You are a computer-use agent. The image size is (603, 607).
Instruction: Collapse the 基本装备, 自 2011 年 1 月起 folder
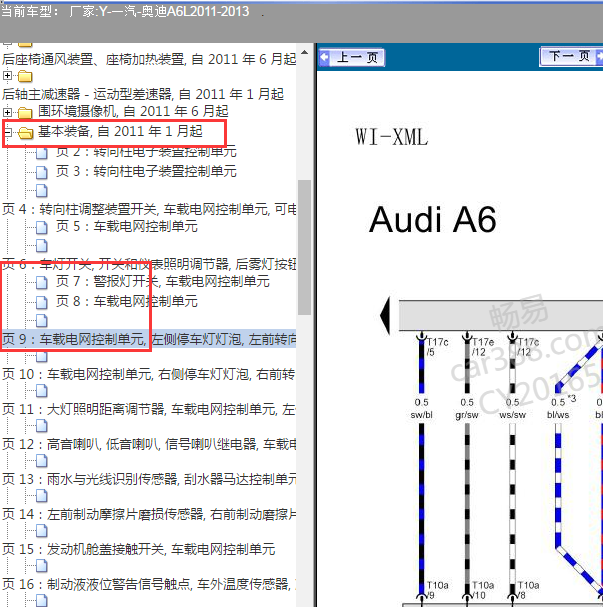click(7, 133)
